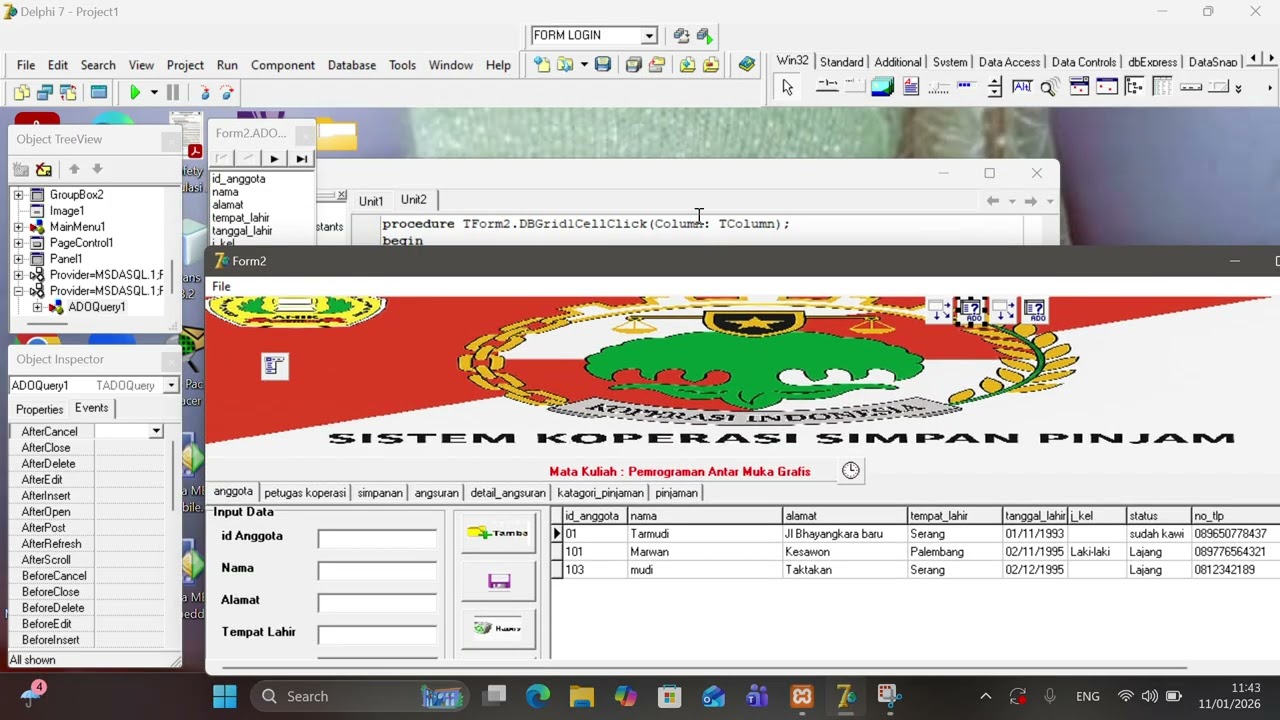Open the View Form toolbar icon
The width and height of the screenshot is (1280, 720).
pyautogui.click(x=45, y=93)
